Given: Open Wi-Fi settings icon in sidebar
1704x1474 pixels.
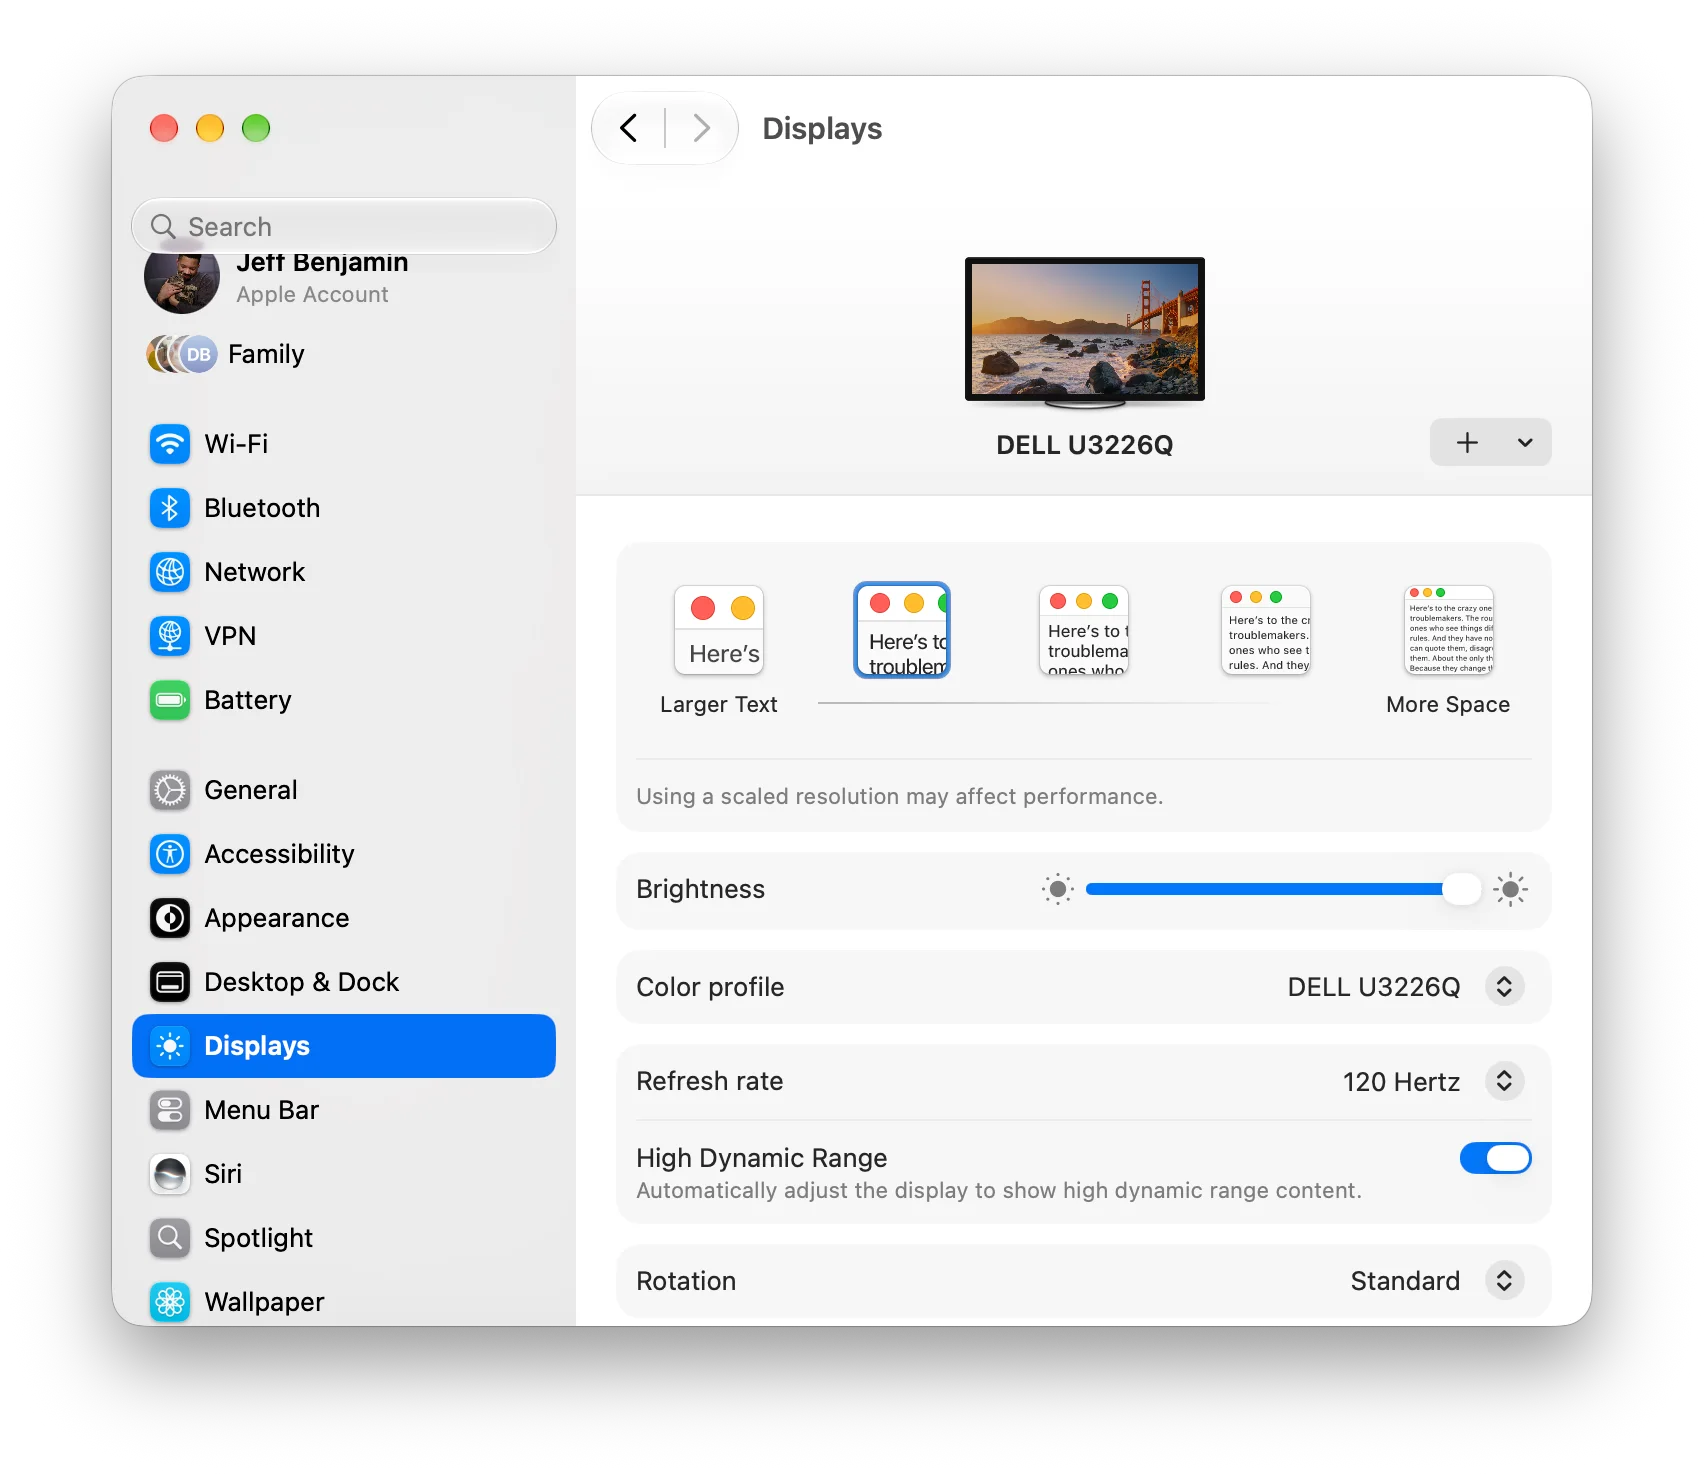Looking at the screenshot, I should pyautogui.click(x=170, y=444).
